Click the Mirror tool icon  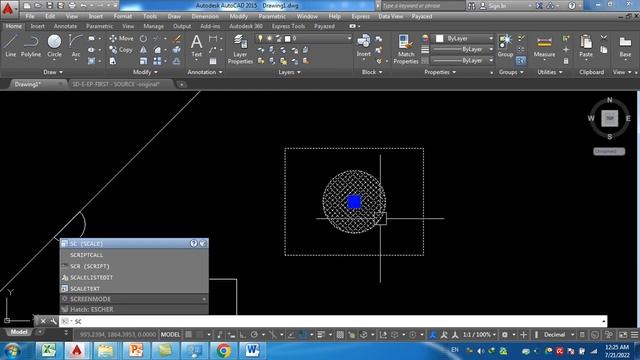coord(143,50)
